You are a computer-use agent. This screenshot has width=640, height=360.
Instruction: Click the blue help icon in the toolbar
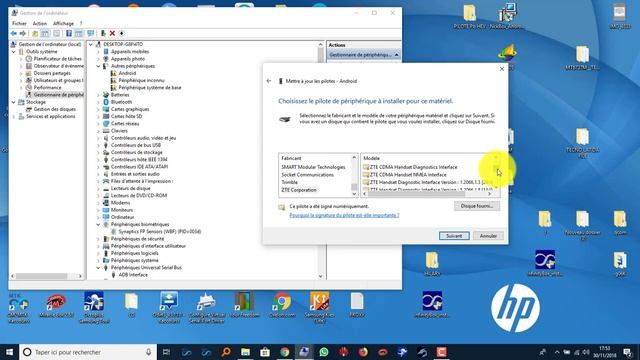click(69, 33)
